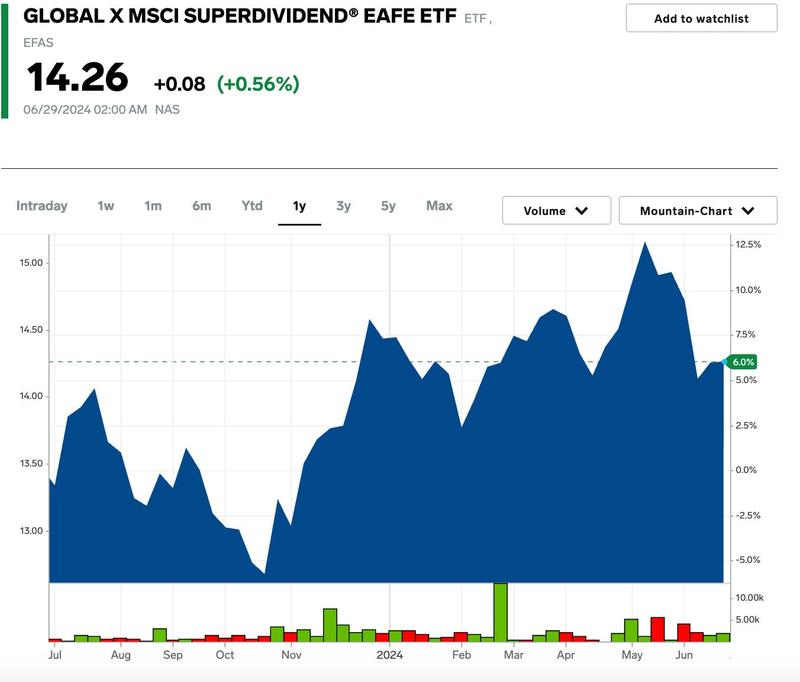Viewport: 800px width, 682px height.
Task: Click the +0.08 price change value
Action: point(180,84)
